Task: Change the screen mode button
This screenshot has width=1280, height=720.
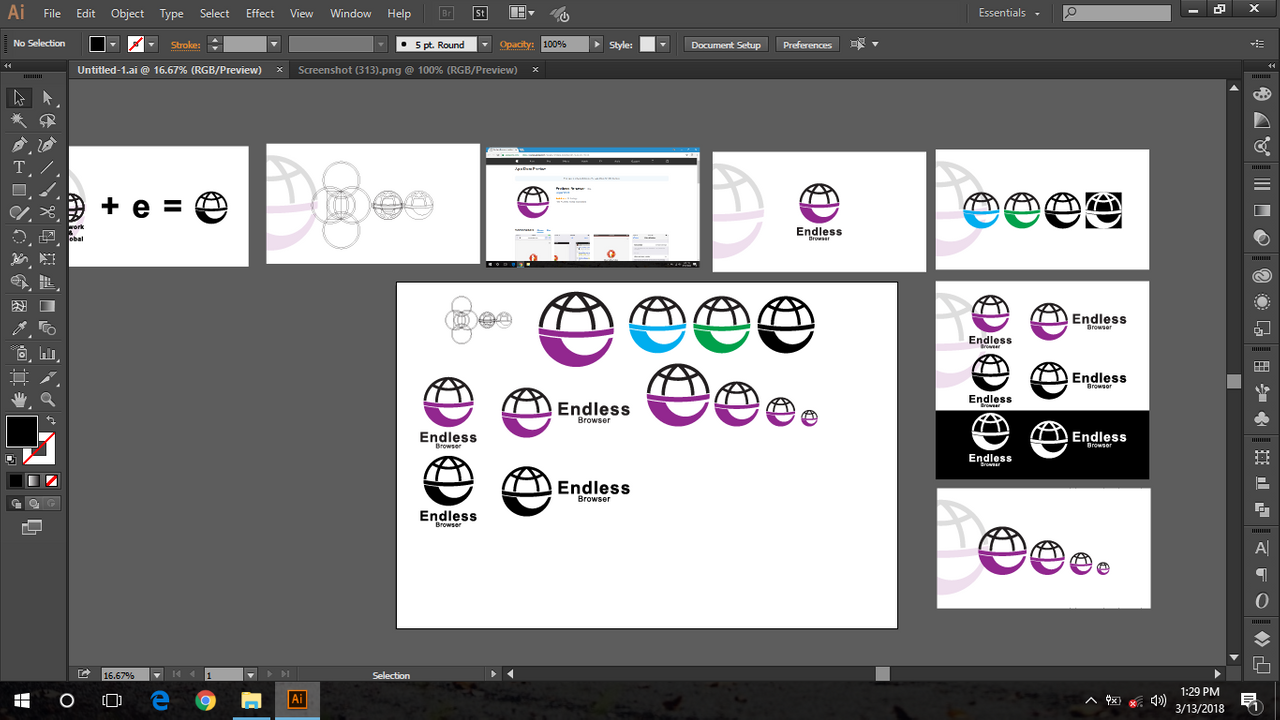Action: tap(33, 527)
